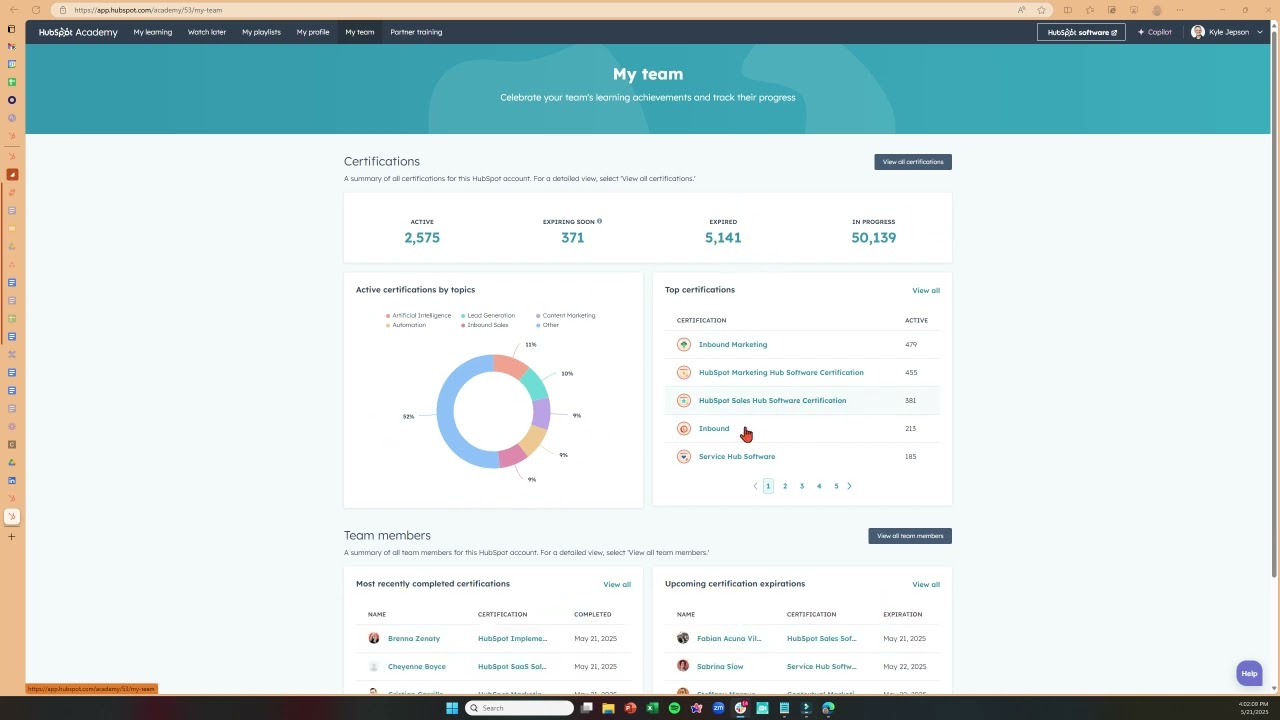Click the Inbound certification badge icon
The height and width of the screenshot is (720, 1280).
point(684,429)
